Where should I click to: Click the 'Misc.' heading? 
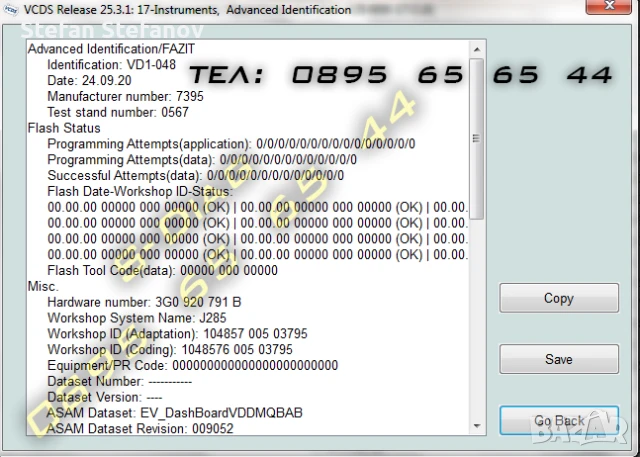click(43, 286)
